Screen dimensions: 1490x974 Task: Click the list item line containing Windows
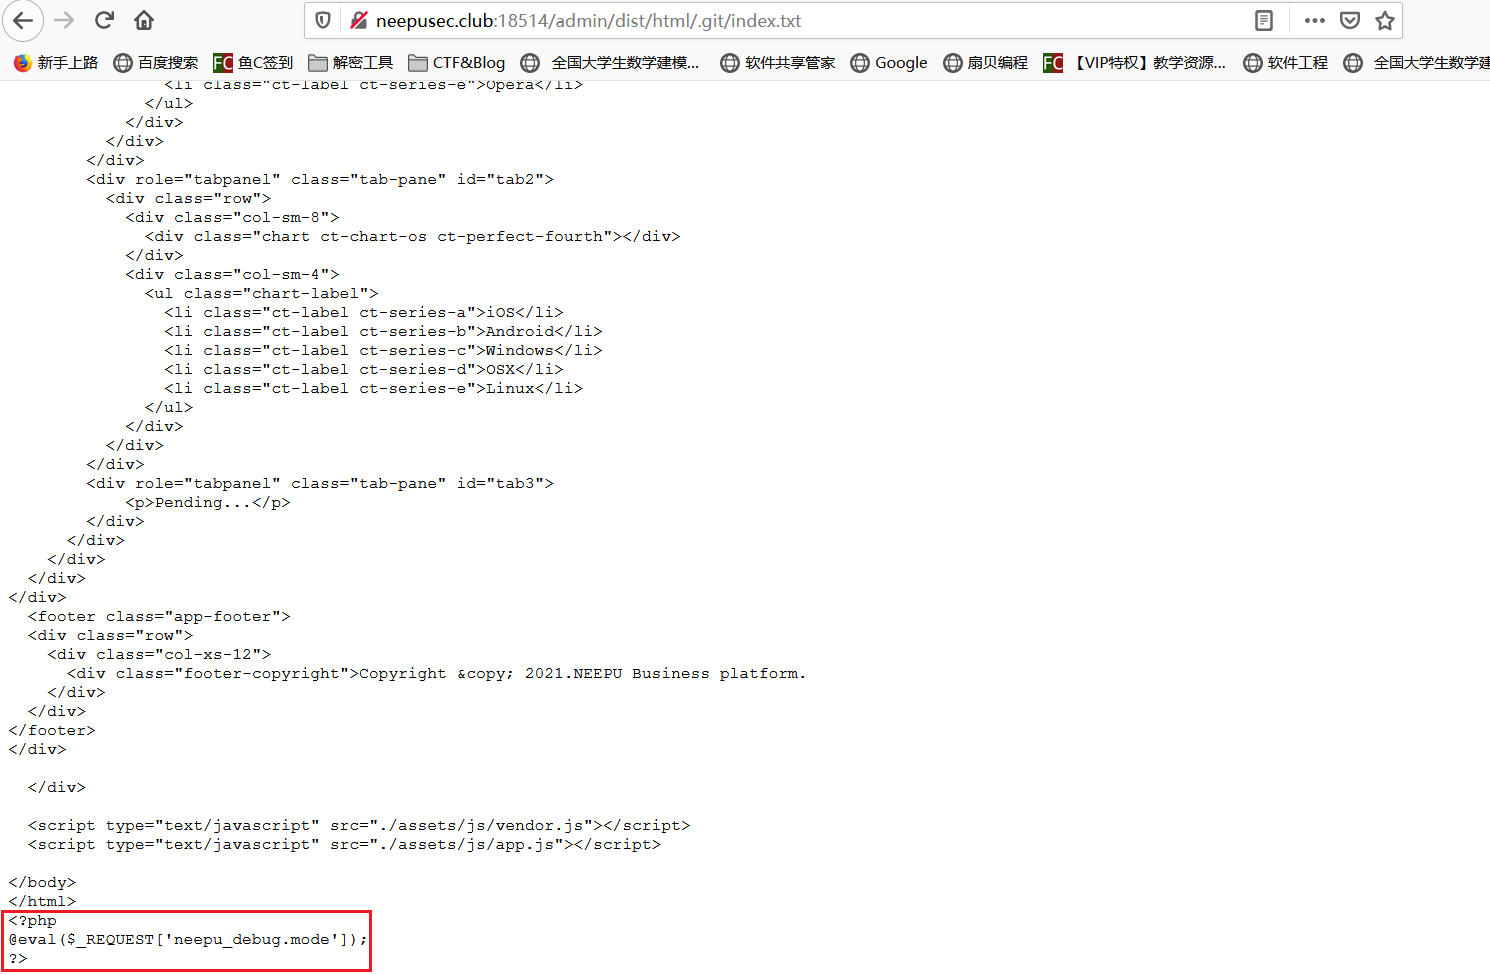pyautogui.click(x=384, y=351)
